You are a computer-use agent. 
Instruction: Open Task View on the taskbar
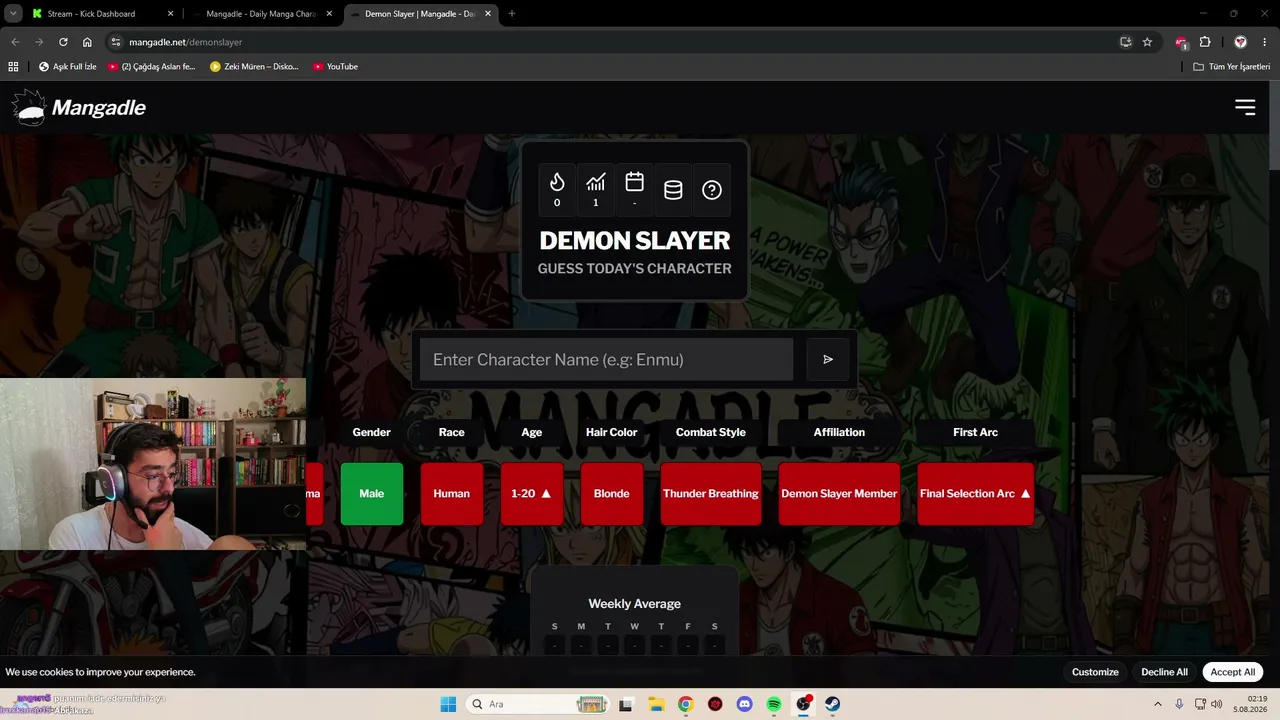tap(626, 704)
